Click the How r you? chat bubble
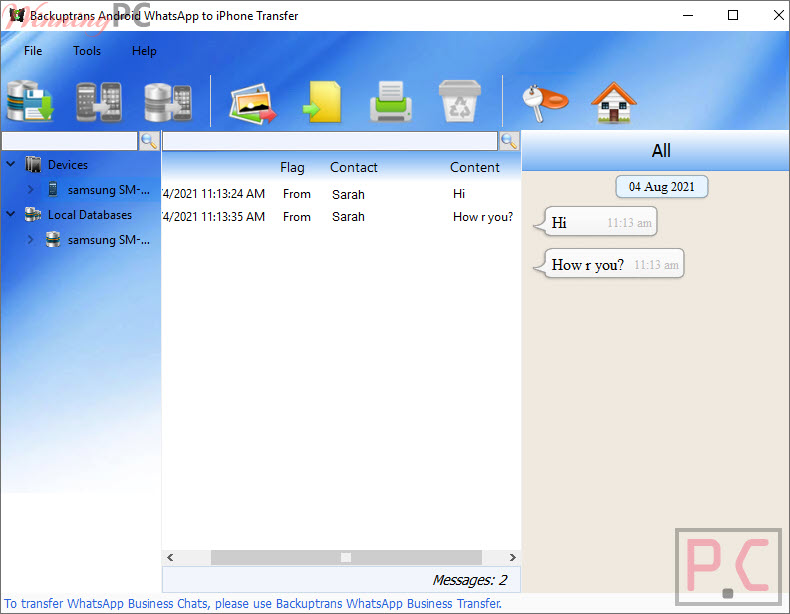Screen dimensions: 790x614 pos(609,263)
